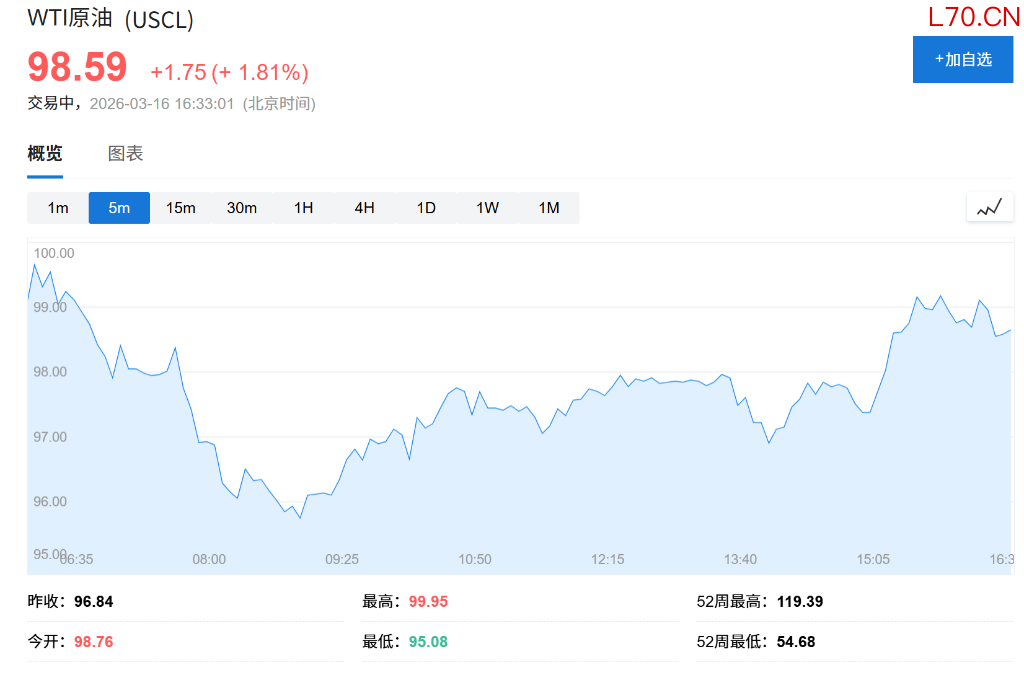Viewport: 1024px width, 673px height.
Task: Open the 概览 overview tab
Action: pyautogui.click(x=45, y=154)
